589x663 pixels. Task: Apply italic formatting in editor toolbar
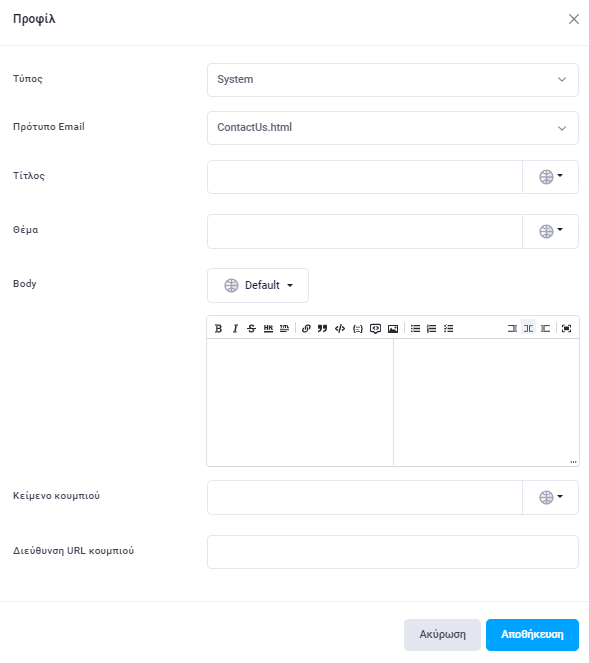point(235,329)
